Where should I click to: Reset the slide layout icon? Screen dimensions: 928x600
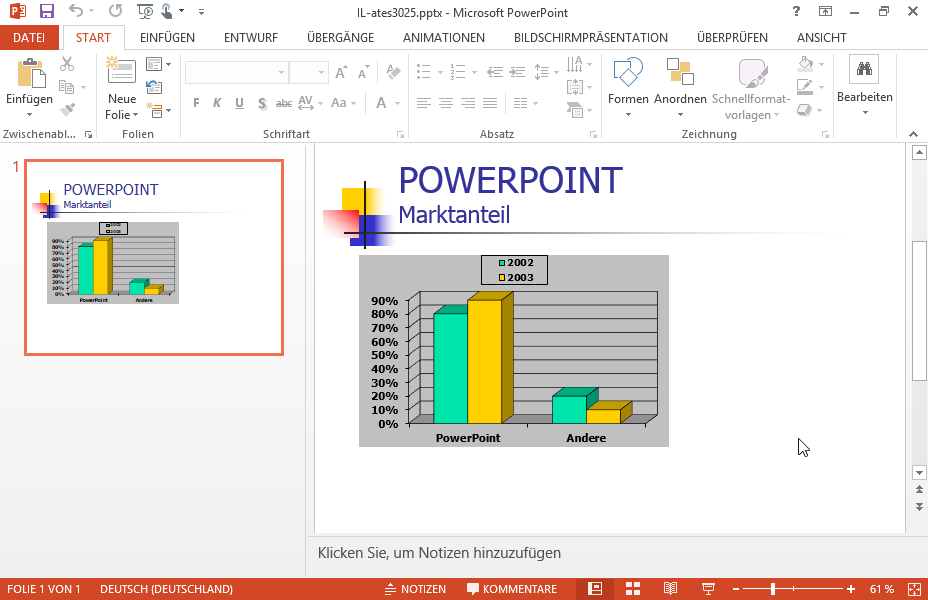[154, 88]
